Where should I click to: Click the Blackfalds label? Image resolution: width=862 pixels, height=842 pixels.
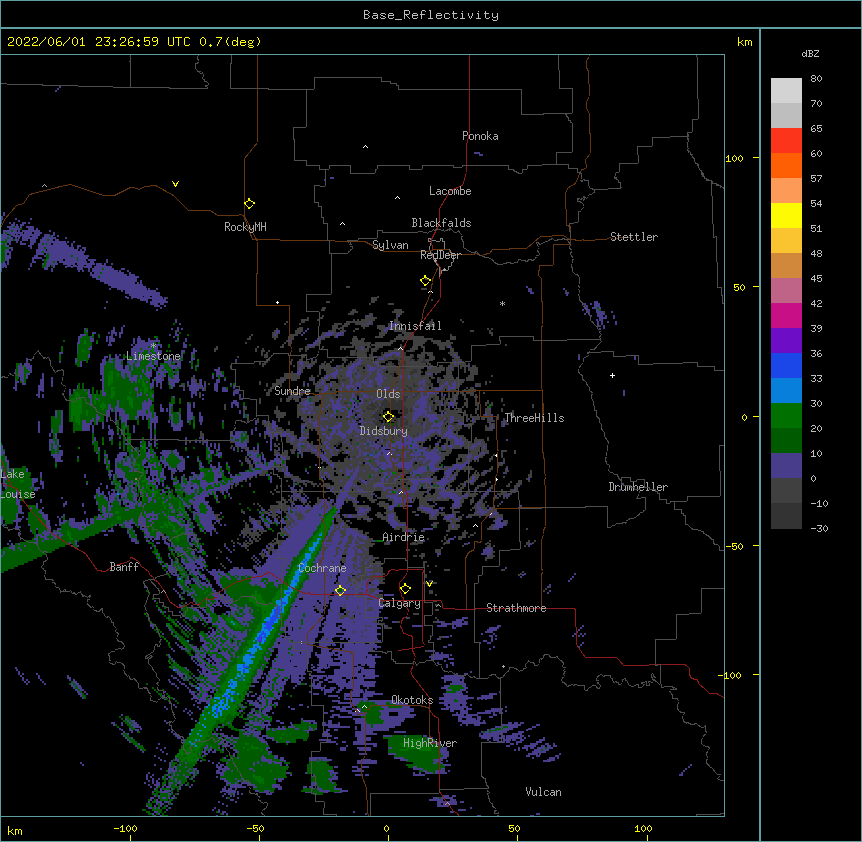click(x=441, y=223)
